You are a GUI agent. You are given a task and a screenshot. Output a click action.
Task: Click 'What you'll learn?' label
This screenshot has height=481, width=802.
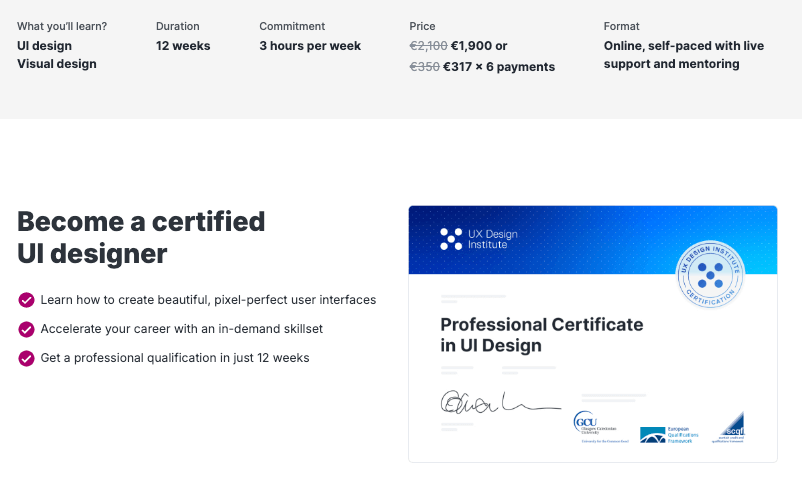(x=62, y=26)
